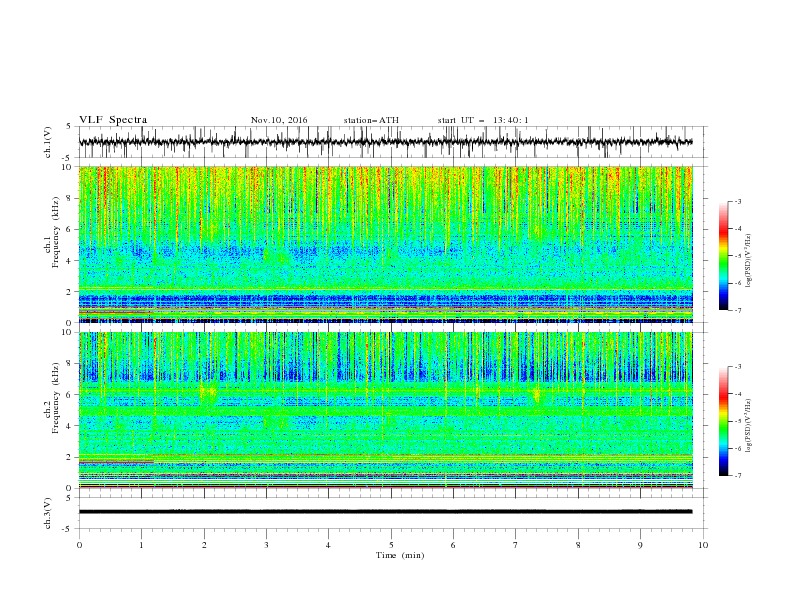Click the "-7" tick on ch.1 color bar
This screenshot has width=792, height=612.
coord(738,310)
